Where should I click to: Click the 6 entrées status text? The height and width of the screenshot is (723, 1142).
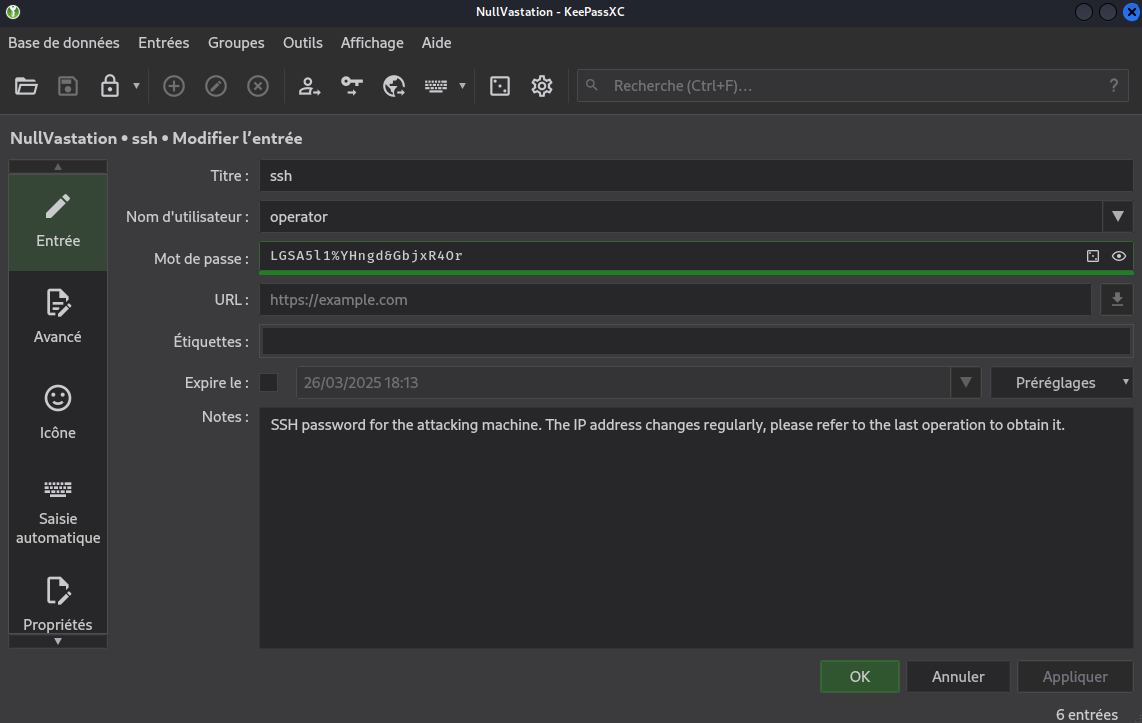[1087, 714]
